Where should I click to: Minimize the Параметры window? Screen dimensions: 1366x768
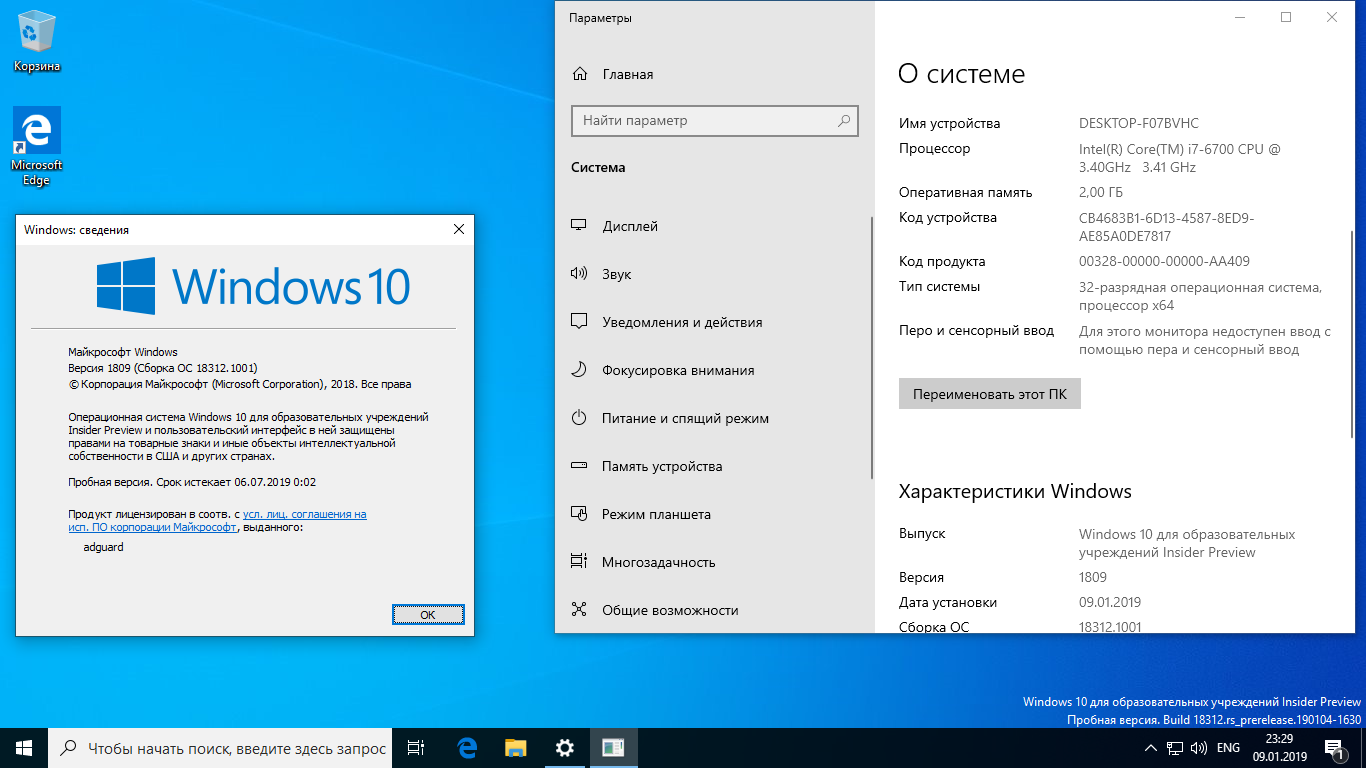(x=1240, y=17)
